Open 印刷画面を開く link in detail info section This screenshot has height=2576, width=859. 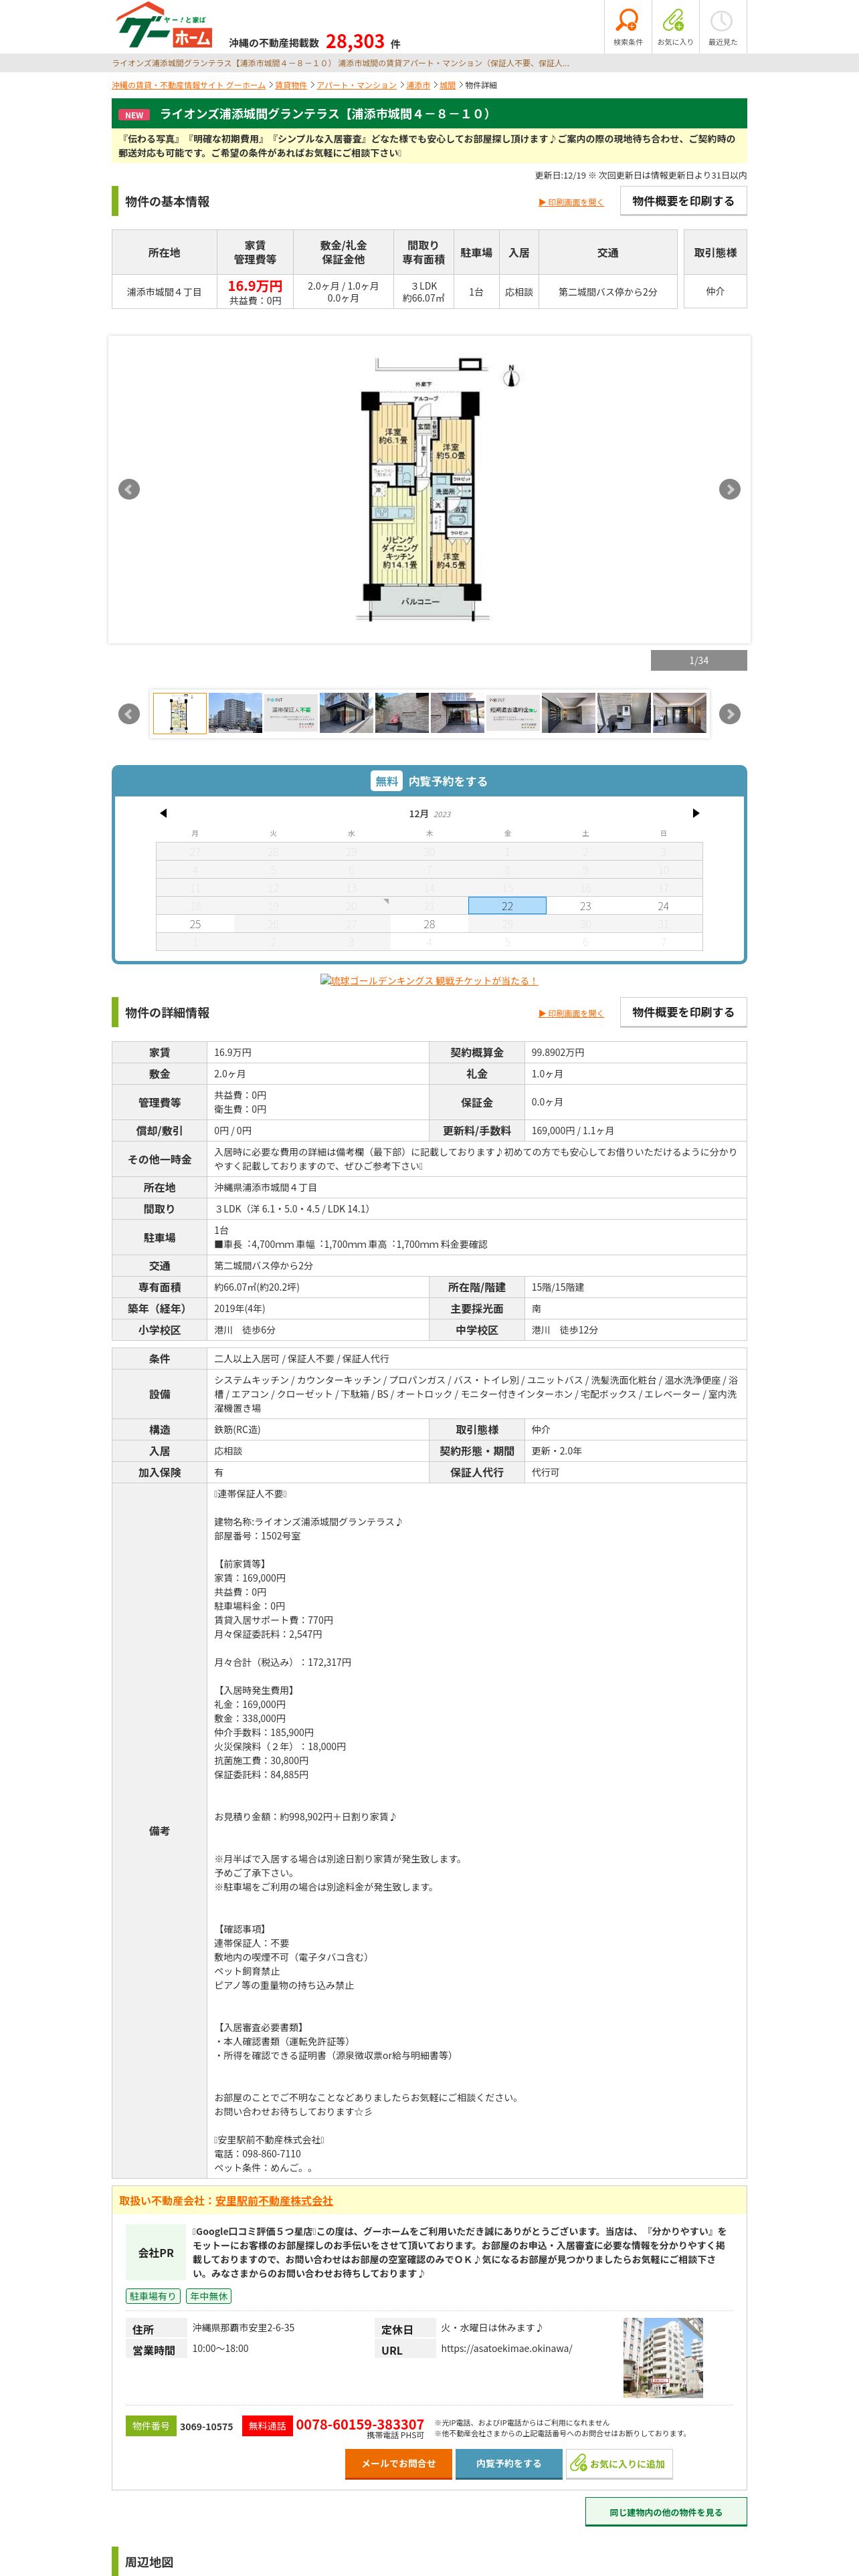pos(571,1013)
